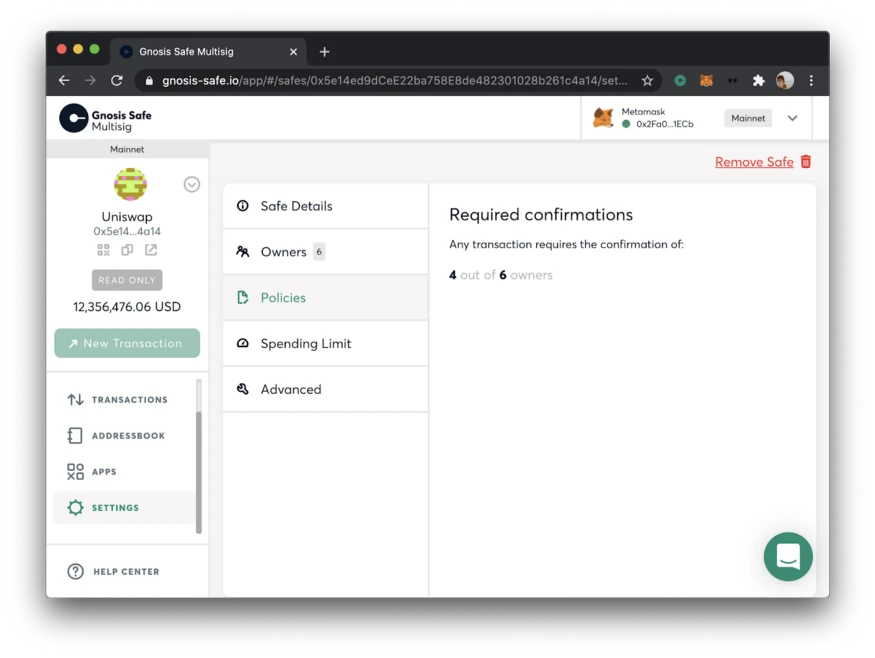Open the support chat bubble button
Screen dimensions: 875x658
point(788,556)
